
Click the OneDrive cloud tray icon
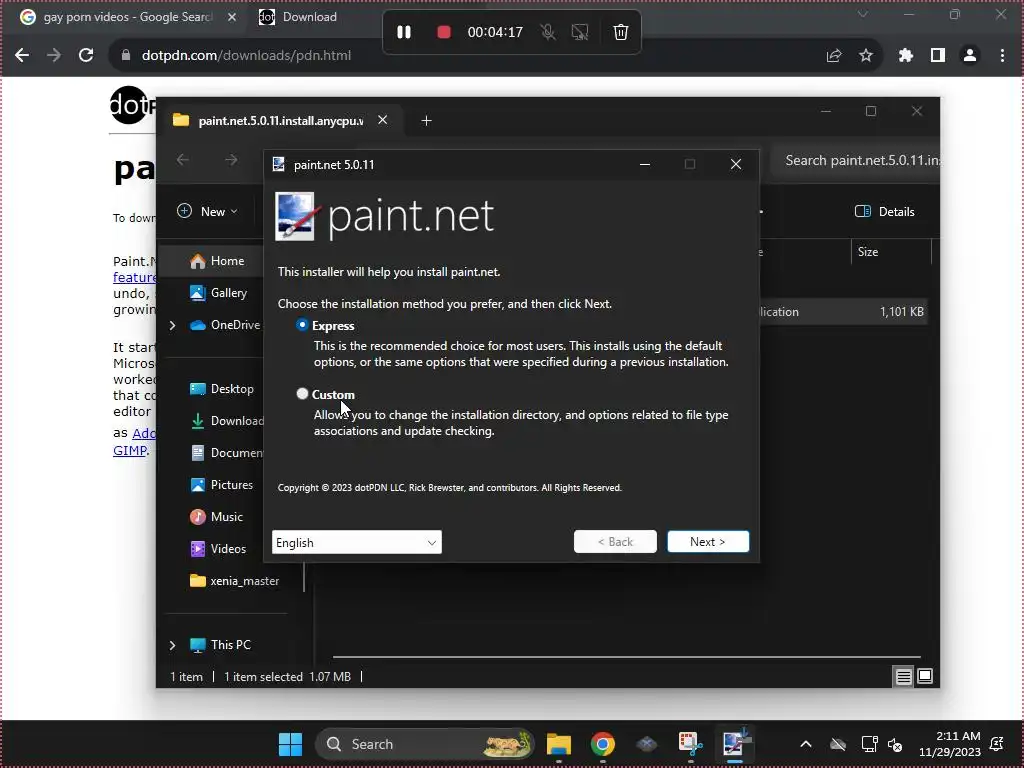tap(838, 744)
